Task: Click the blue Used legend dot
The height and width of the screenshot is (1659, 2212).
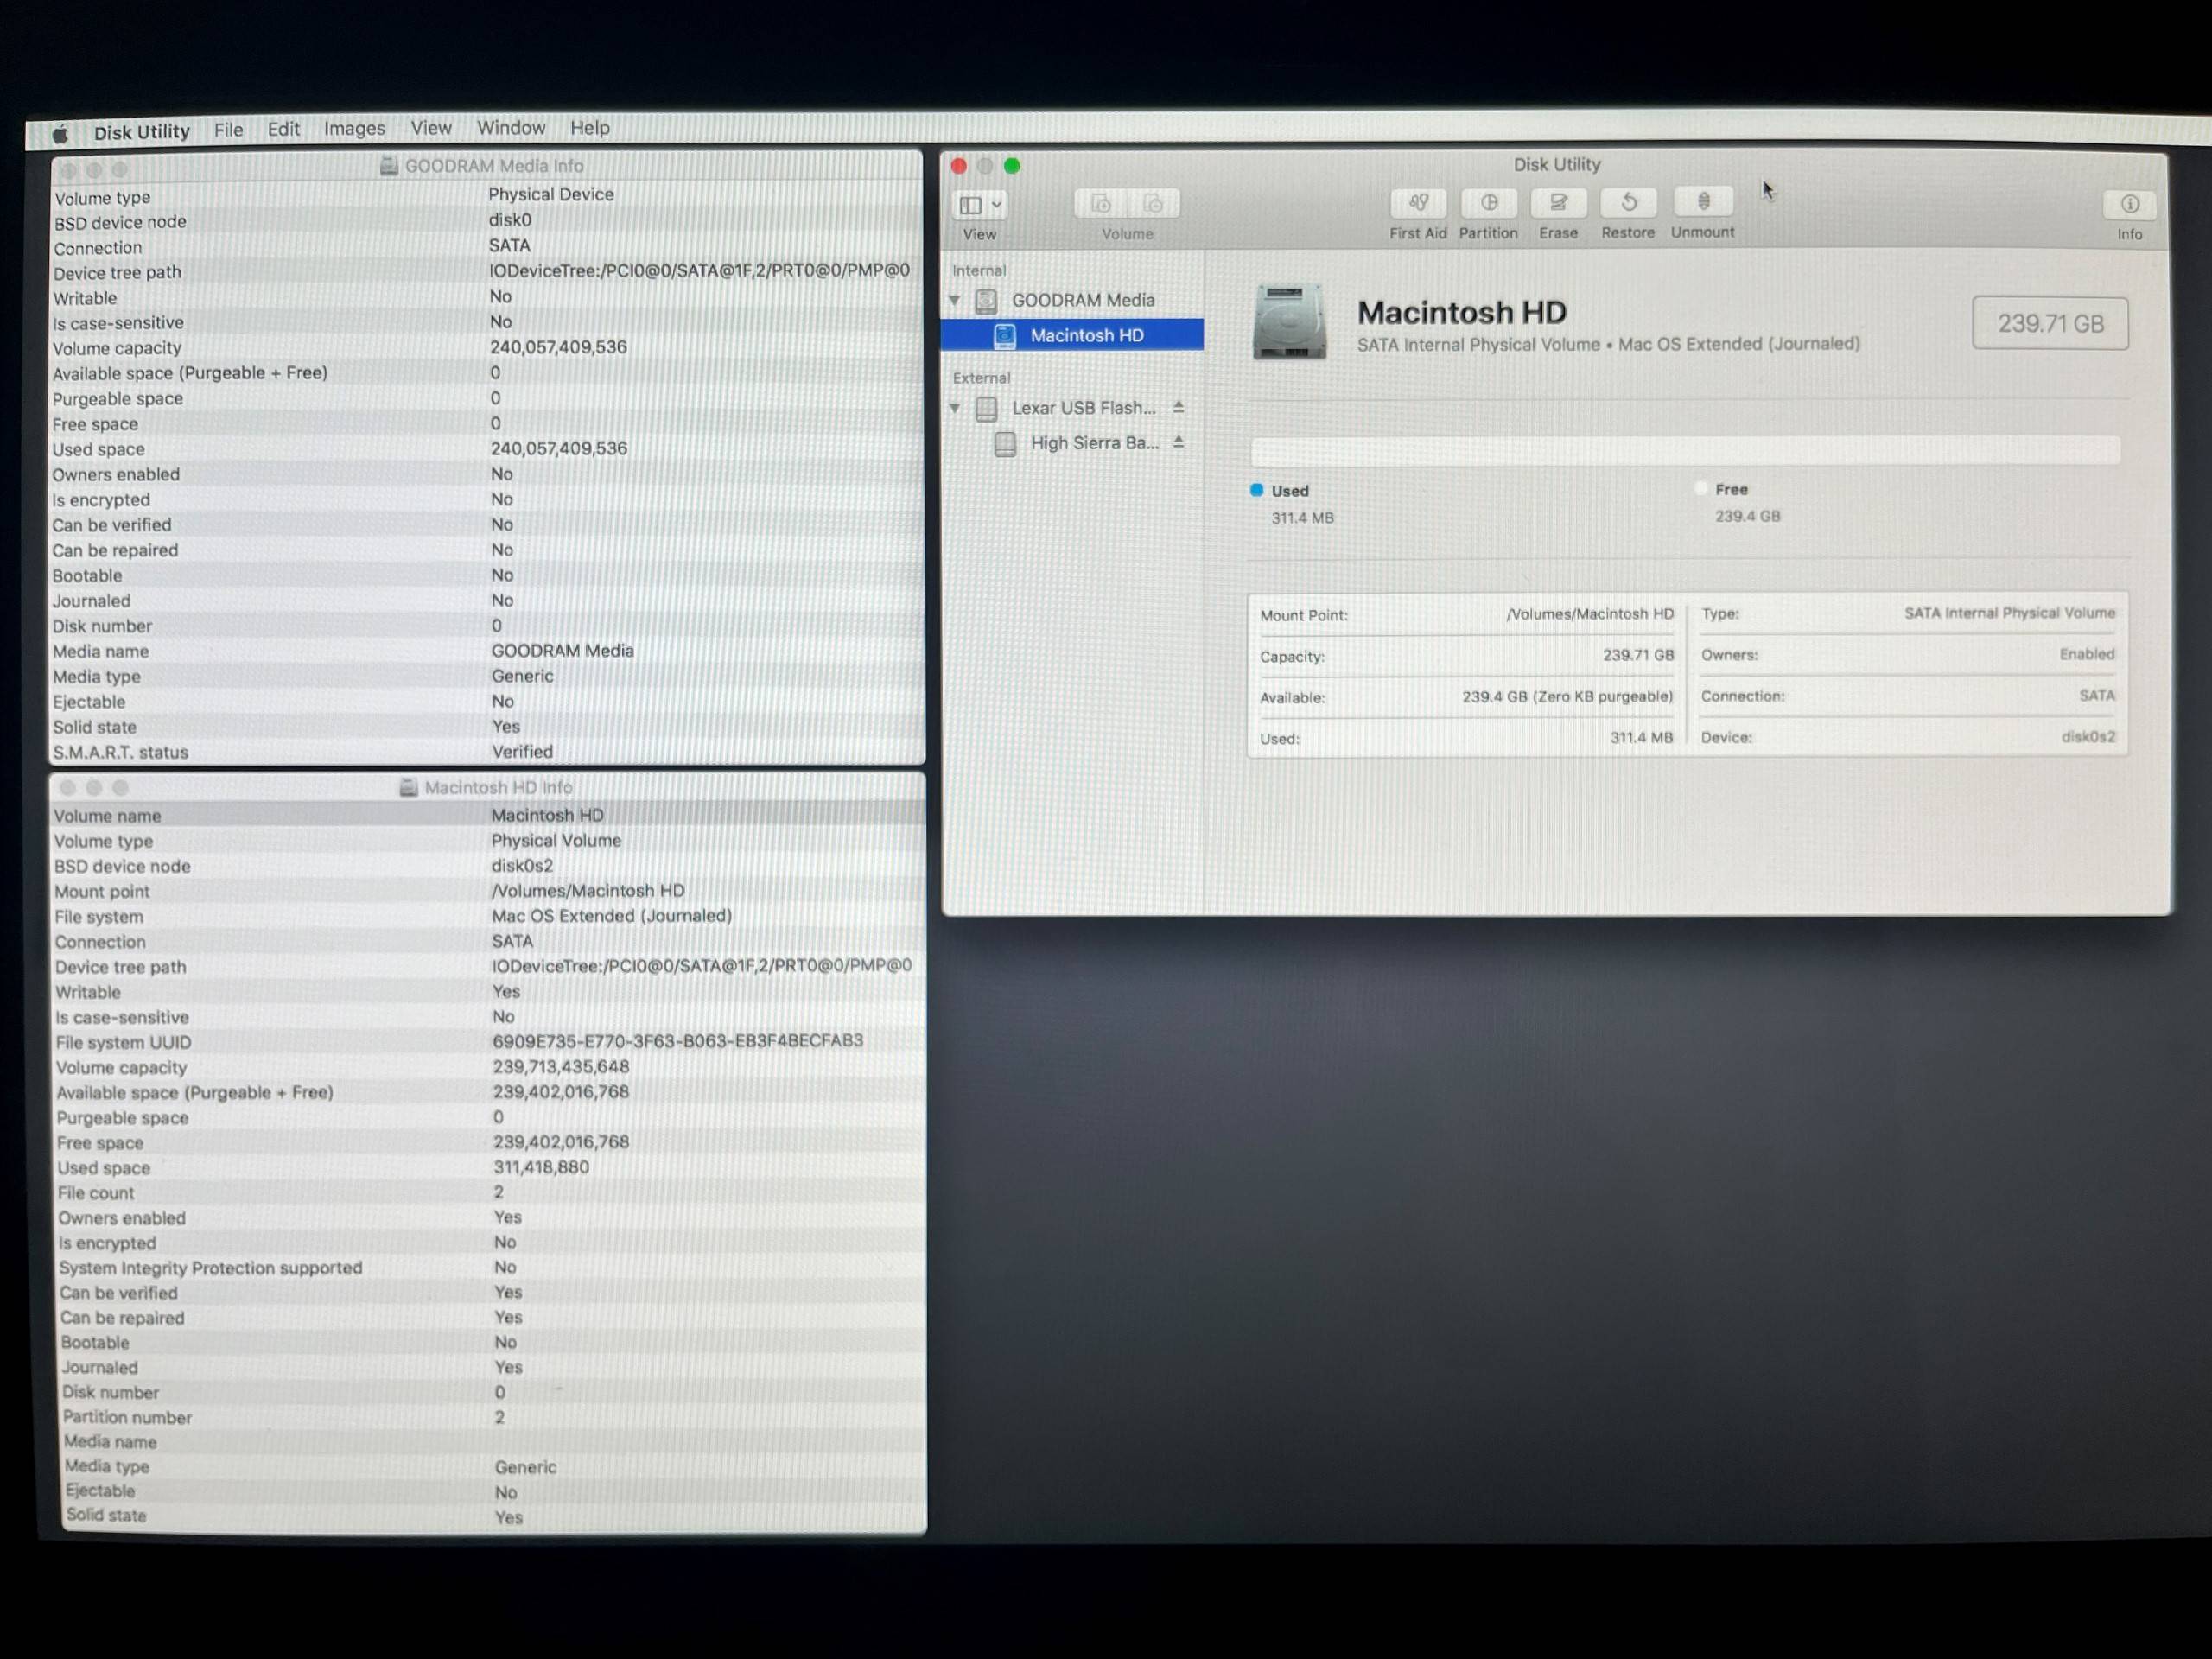Action: coord(1257,490)
